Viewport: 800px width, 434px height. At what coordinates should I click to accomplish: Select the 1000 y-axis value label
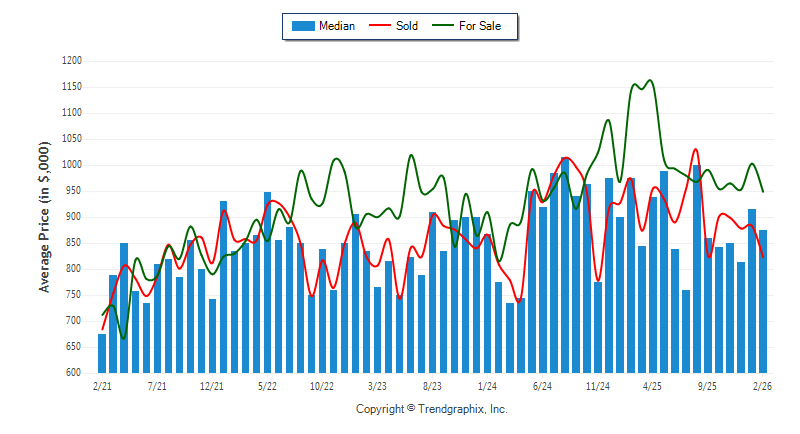(x=70, y=165)
